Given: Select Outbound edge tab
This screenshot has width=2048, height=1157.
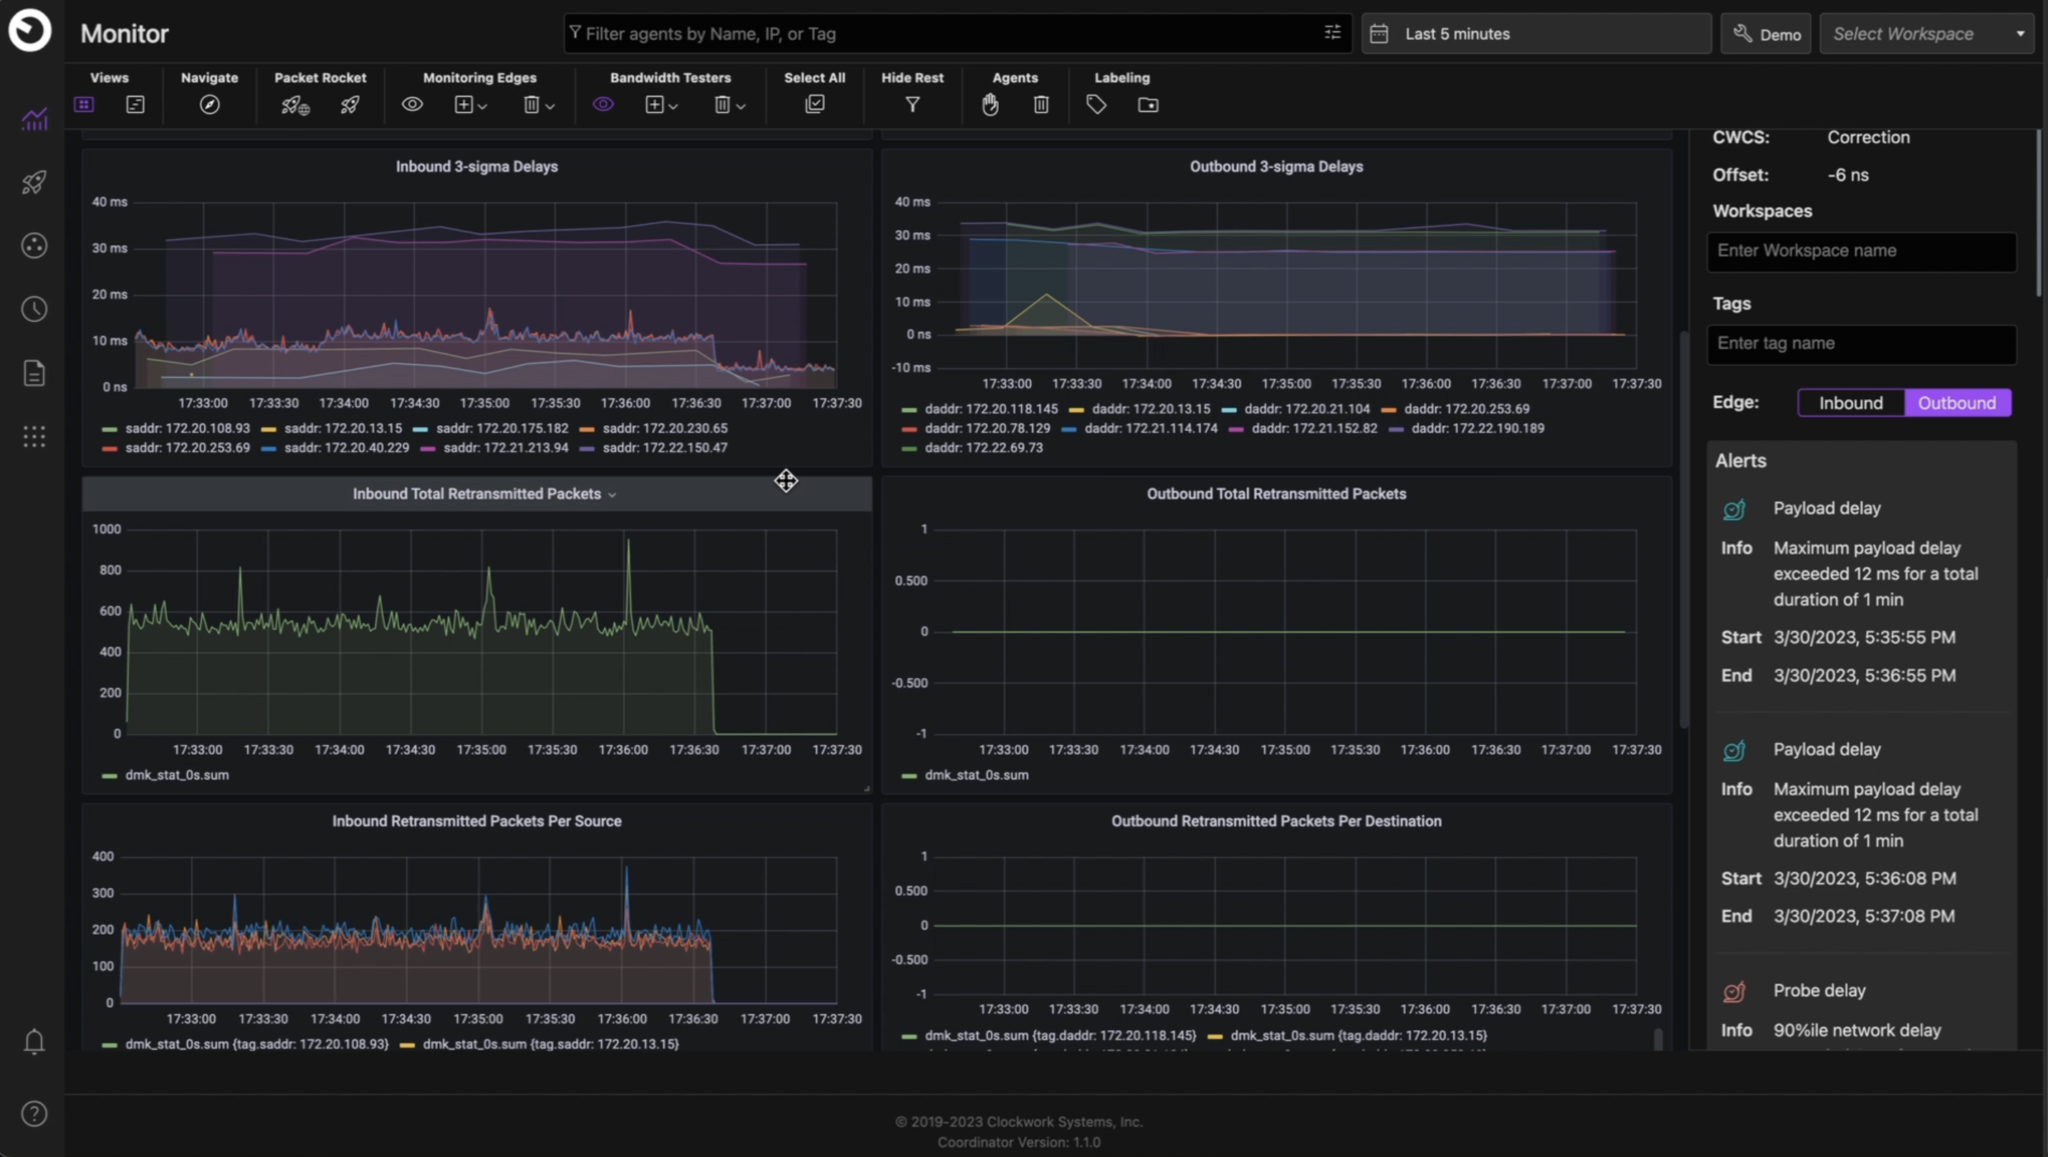Looking at the screenshot, I should 1957,403.
